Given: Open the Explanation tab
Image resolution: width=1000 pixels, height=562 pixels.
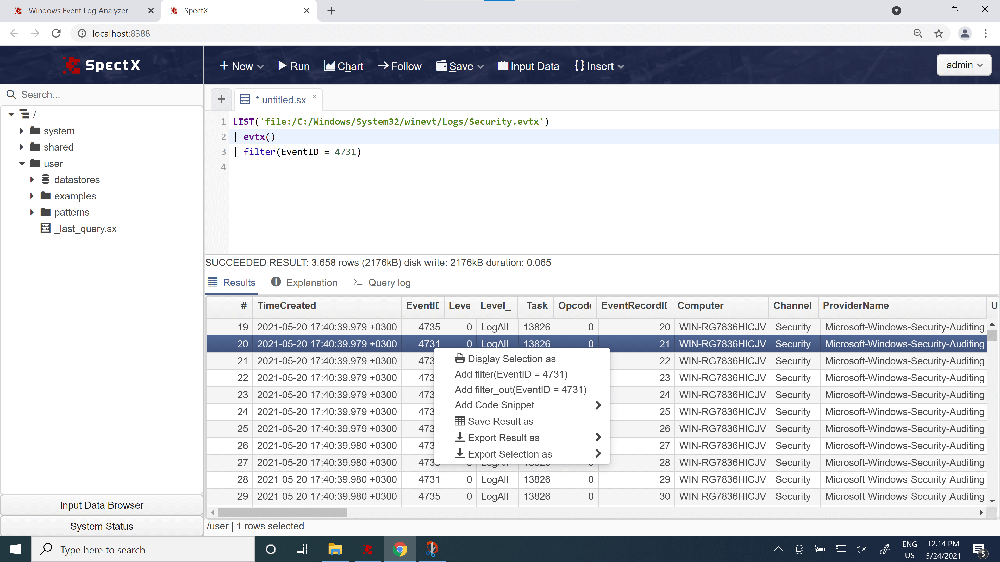Looking at the screenshot, I should point(304,283).
